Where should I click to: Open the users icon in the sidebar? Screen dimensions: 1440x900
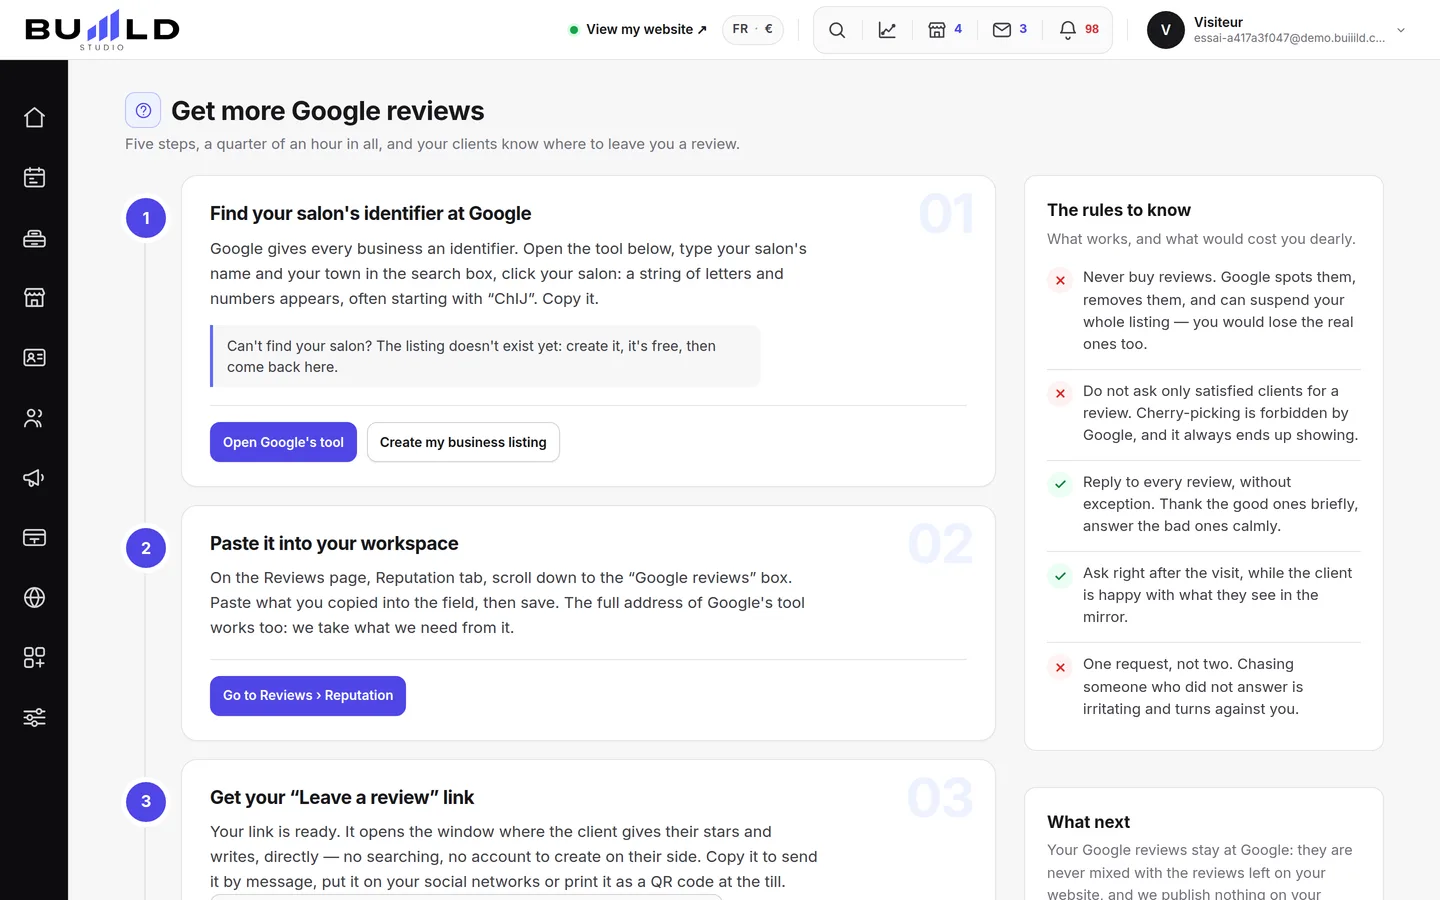[x=34, y=418]
